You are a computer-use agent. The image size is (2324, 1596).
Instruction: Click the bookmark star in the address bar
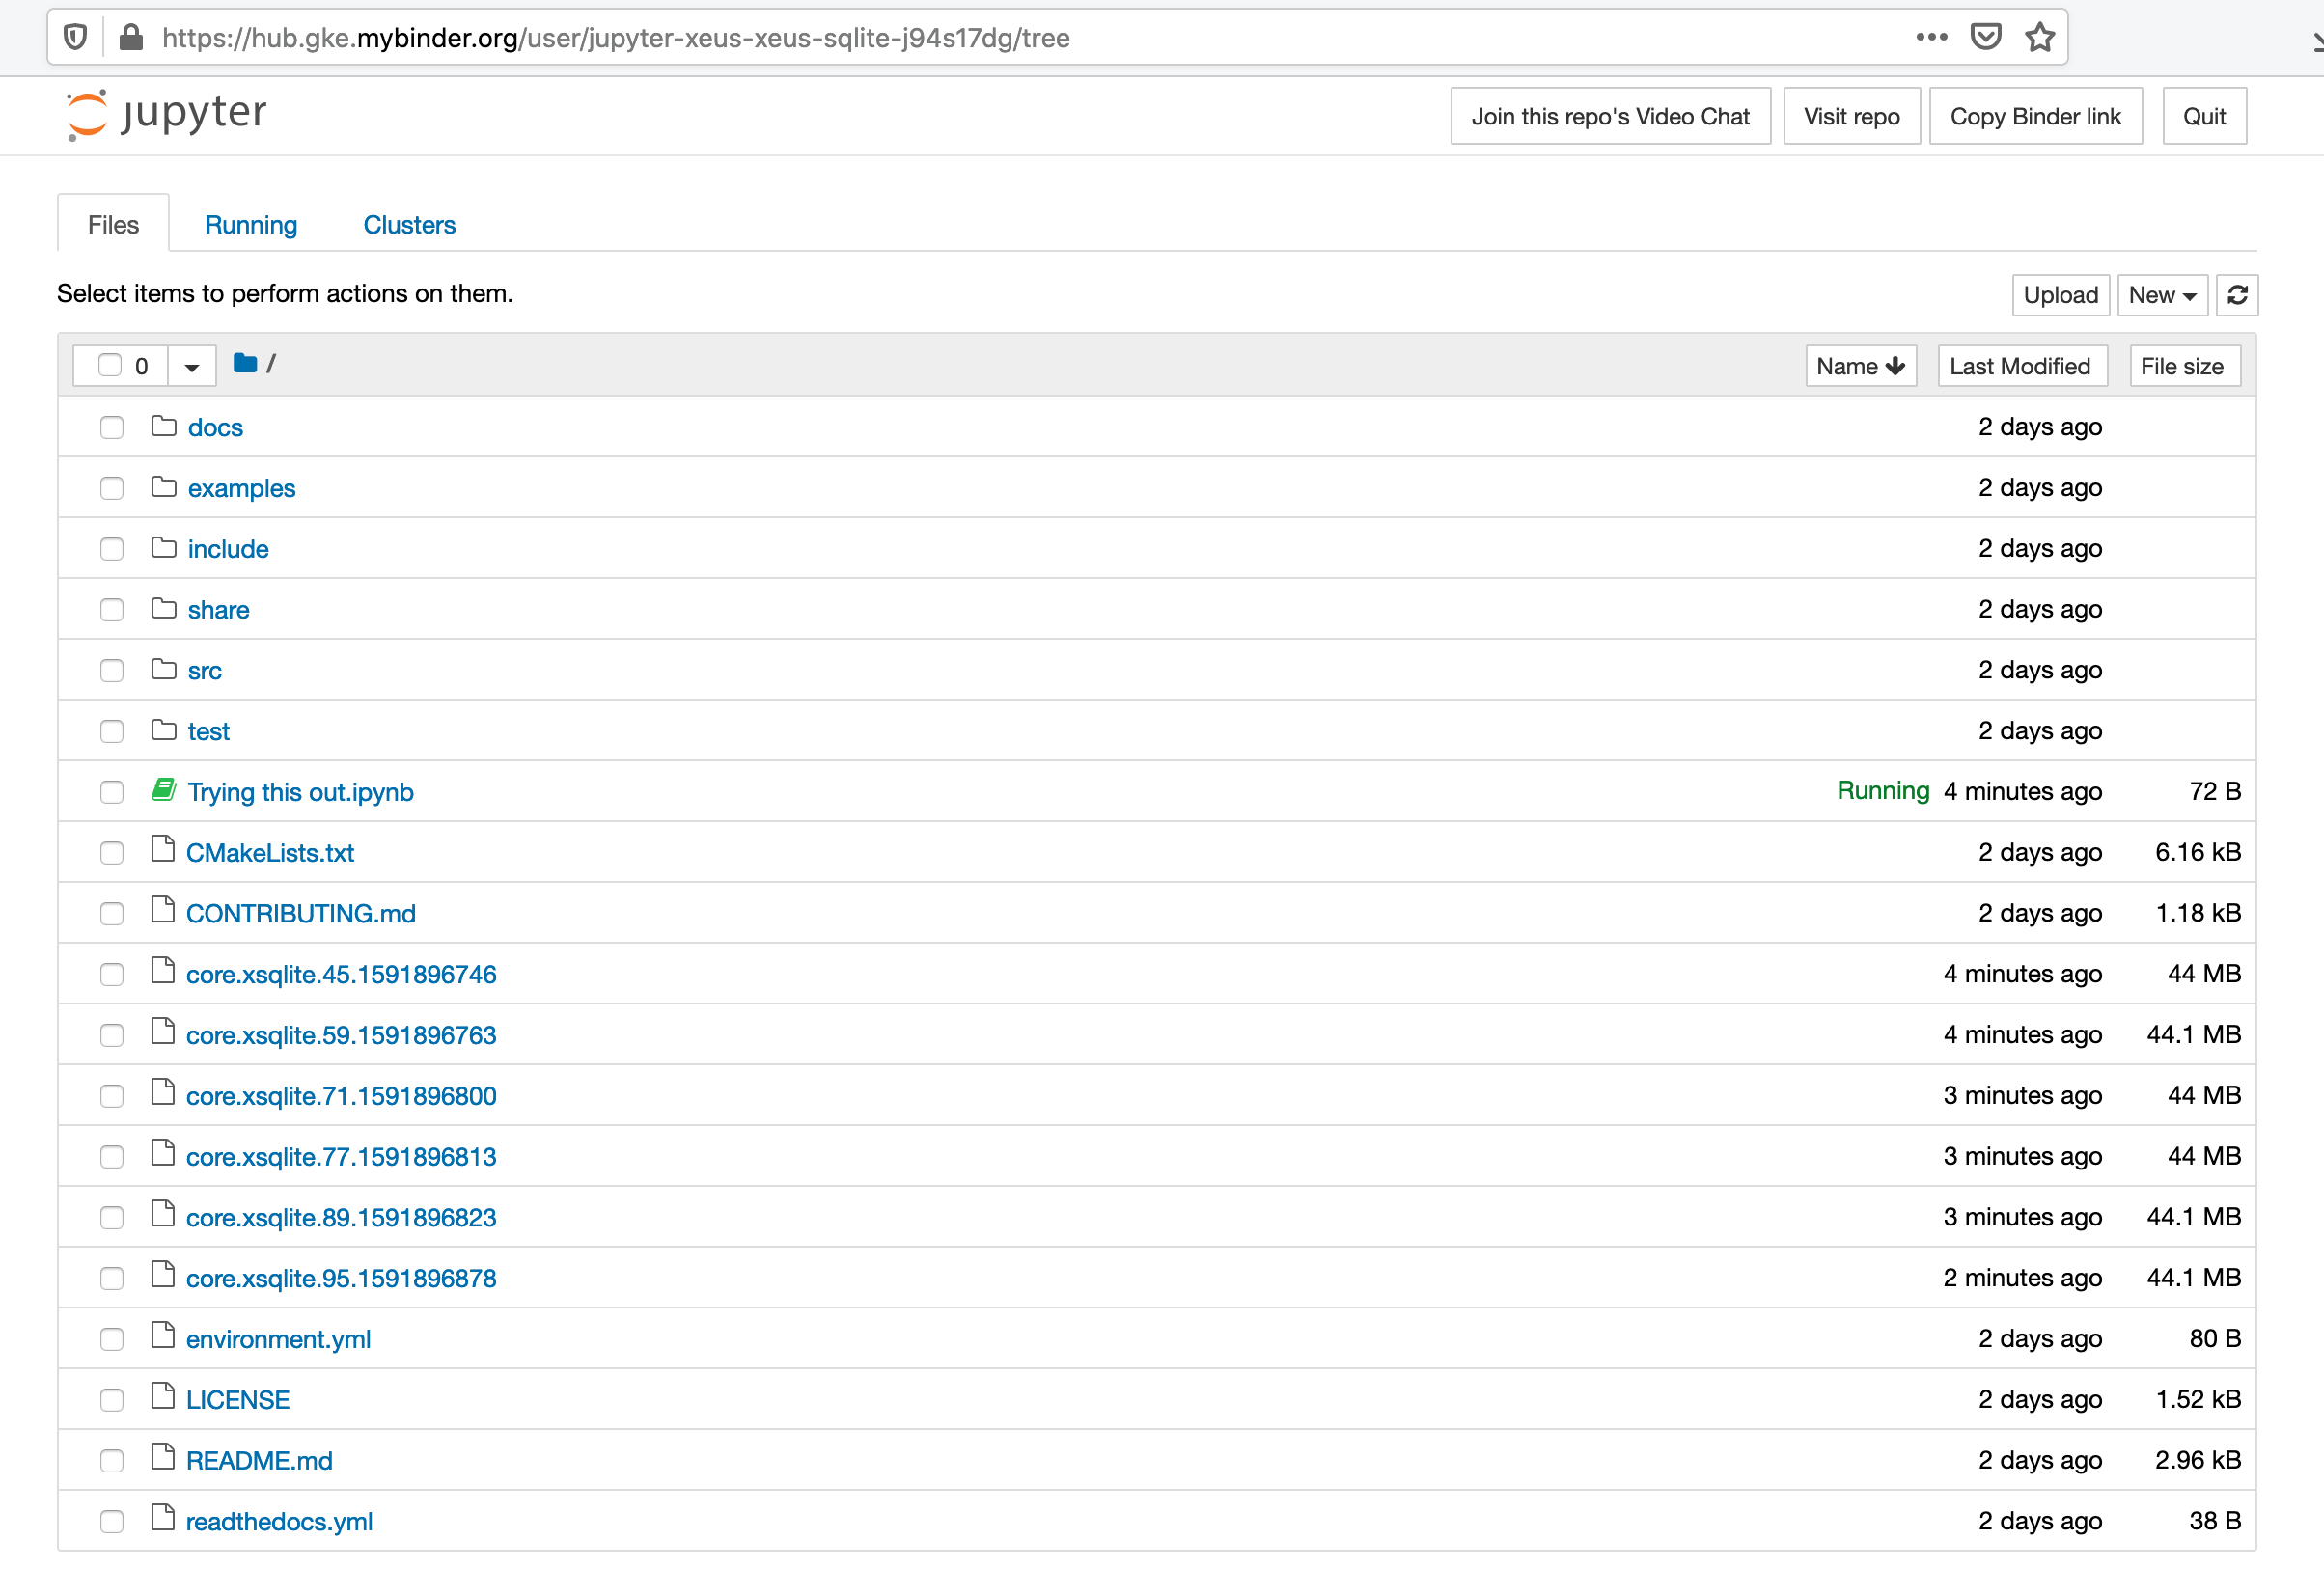pos(2040,37)
